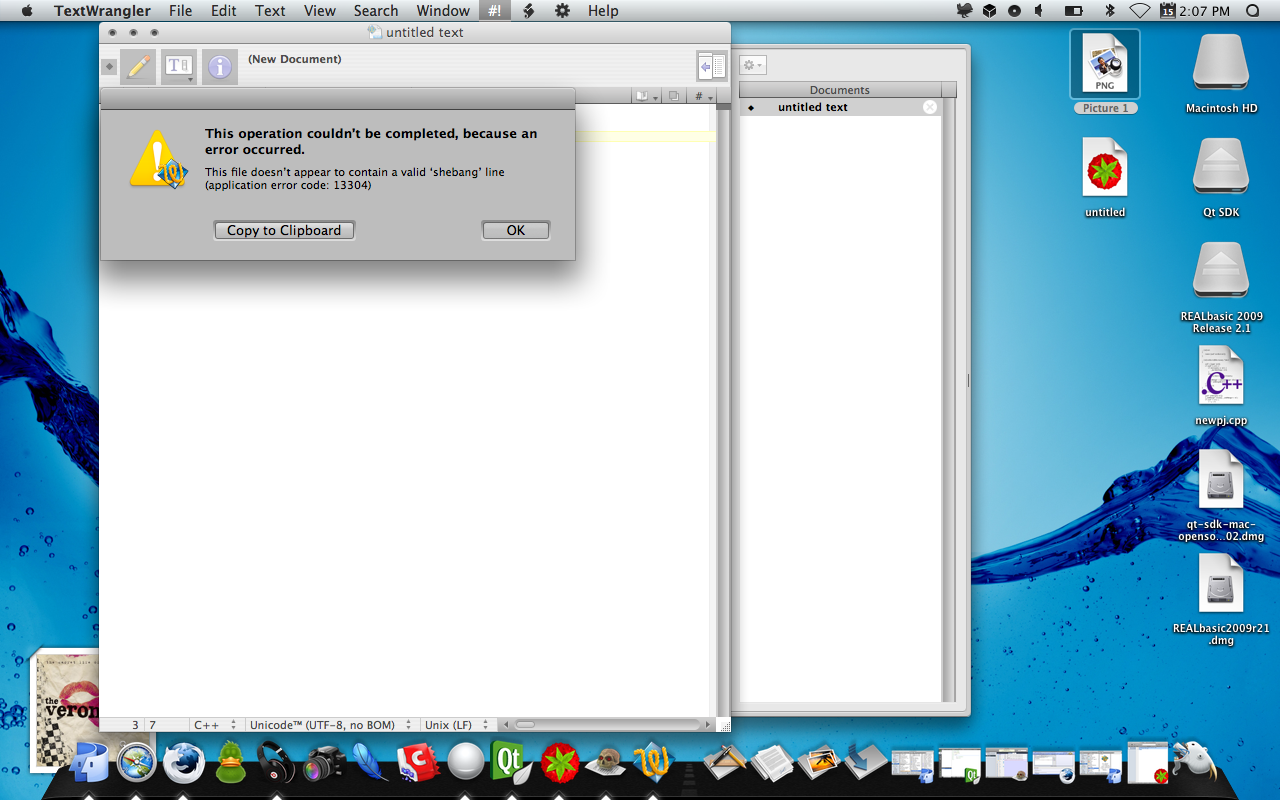Open the Help menu
This screenshot has width=1280, height=800.
point(603,11)
